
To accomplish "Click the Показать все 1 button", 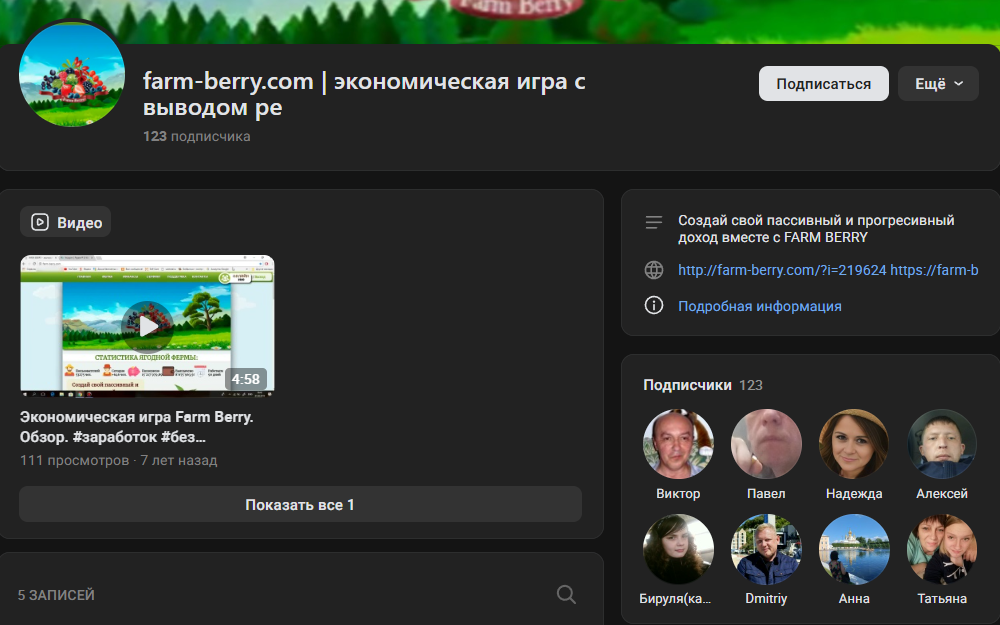I will click(300, 504).
